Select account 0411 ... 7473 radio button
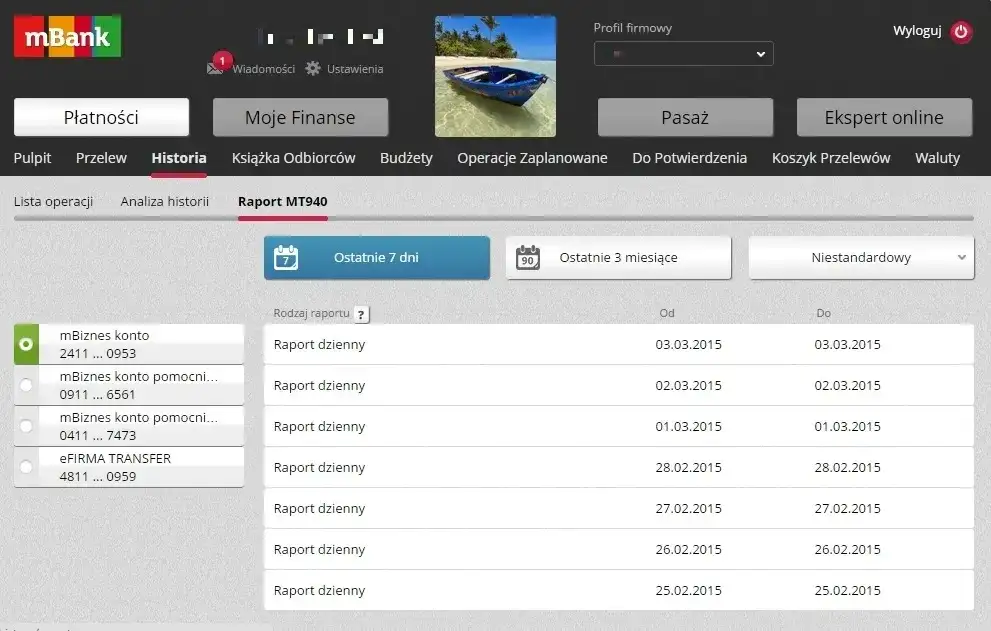This screenshot has width=991, height=631. coord(26,426)
